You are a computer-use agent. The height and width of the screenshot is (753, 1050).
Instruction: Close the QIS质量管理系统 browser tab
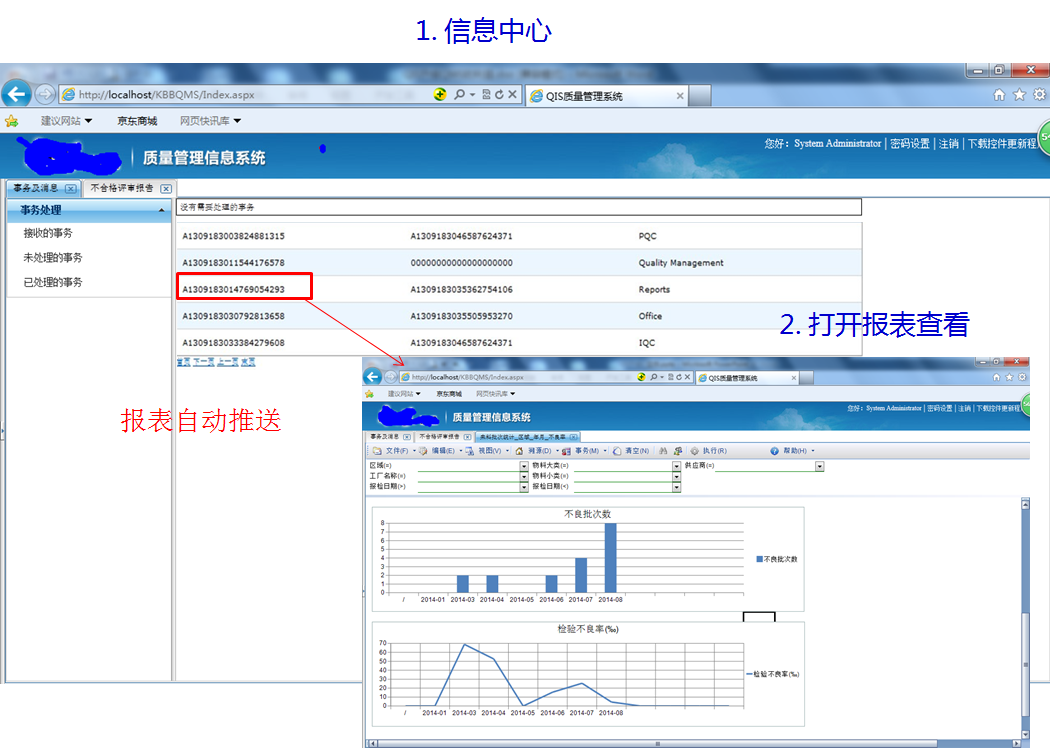click(680, 96)
